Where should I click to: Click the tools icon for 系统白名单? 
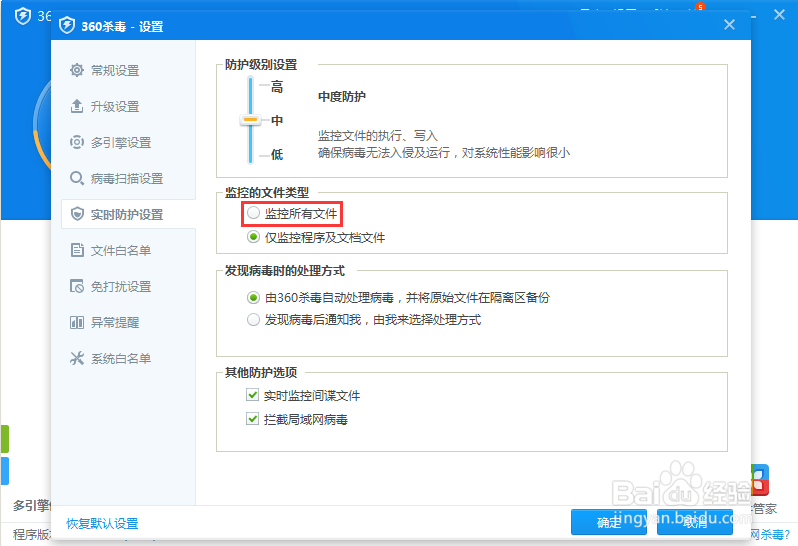(x=77, y=358)
